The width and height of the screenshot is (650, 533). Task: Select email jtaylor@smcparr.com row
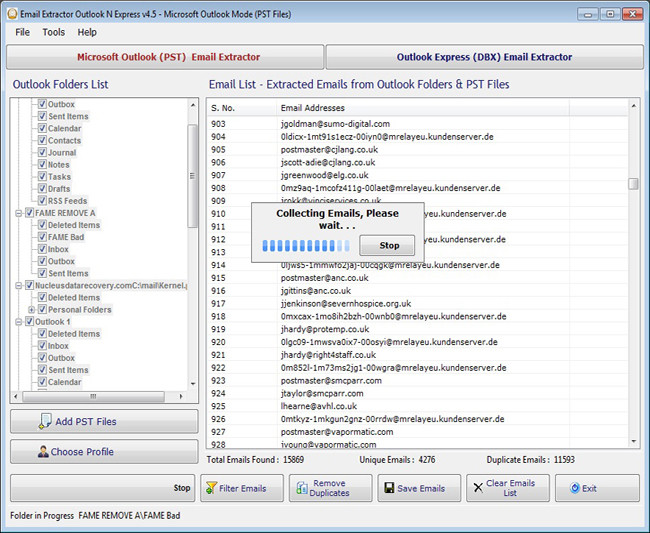(x=417, y=393)
